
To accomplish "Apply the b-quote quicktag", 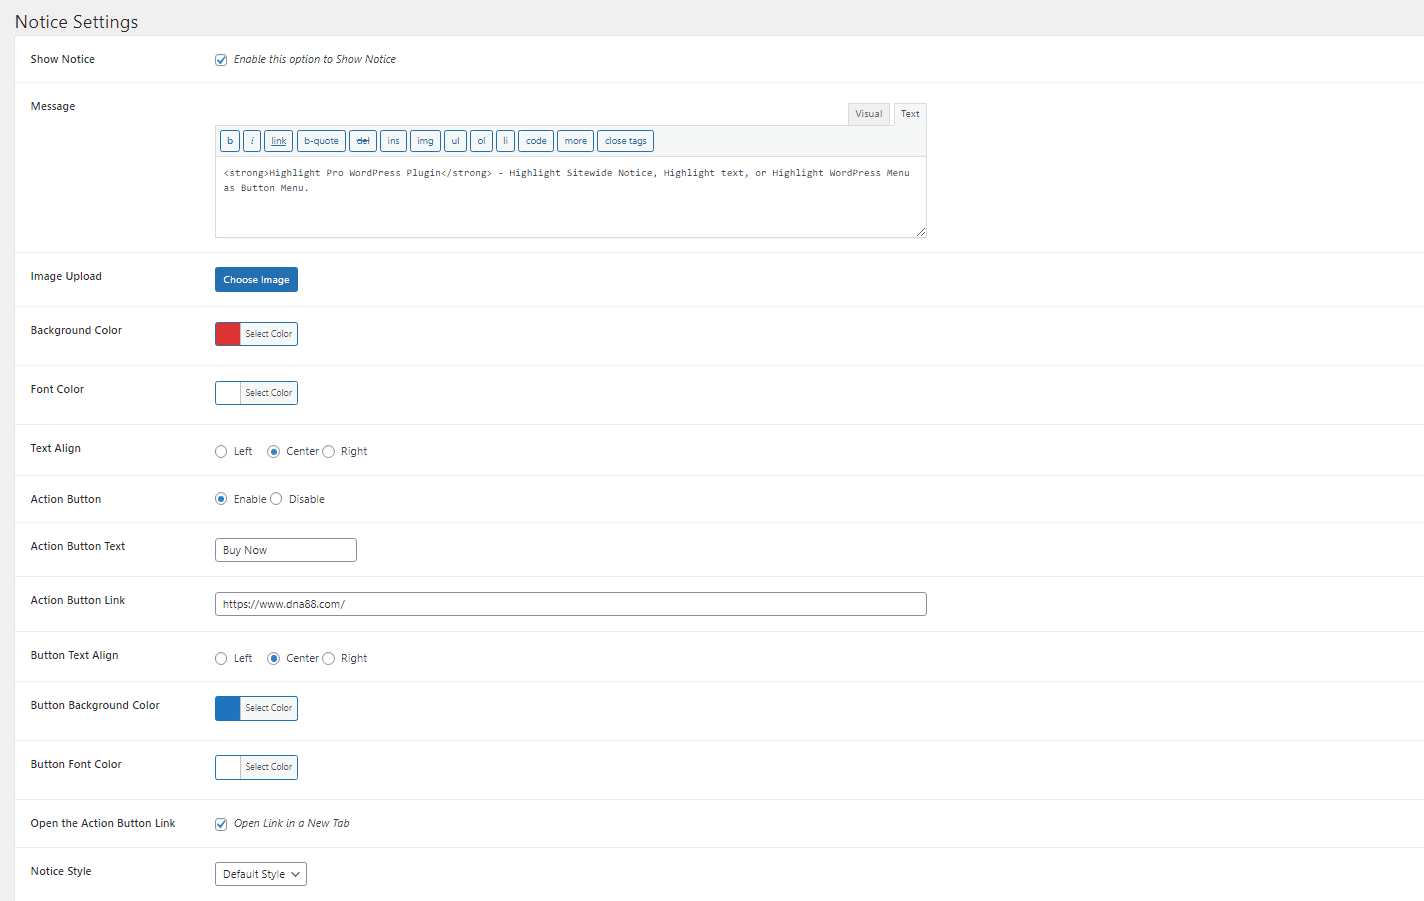I will (x=321, y=141).
